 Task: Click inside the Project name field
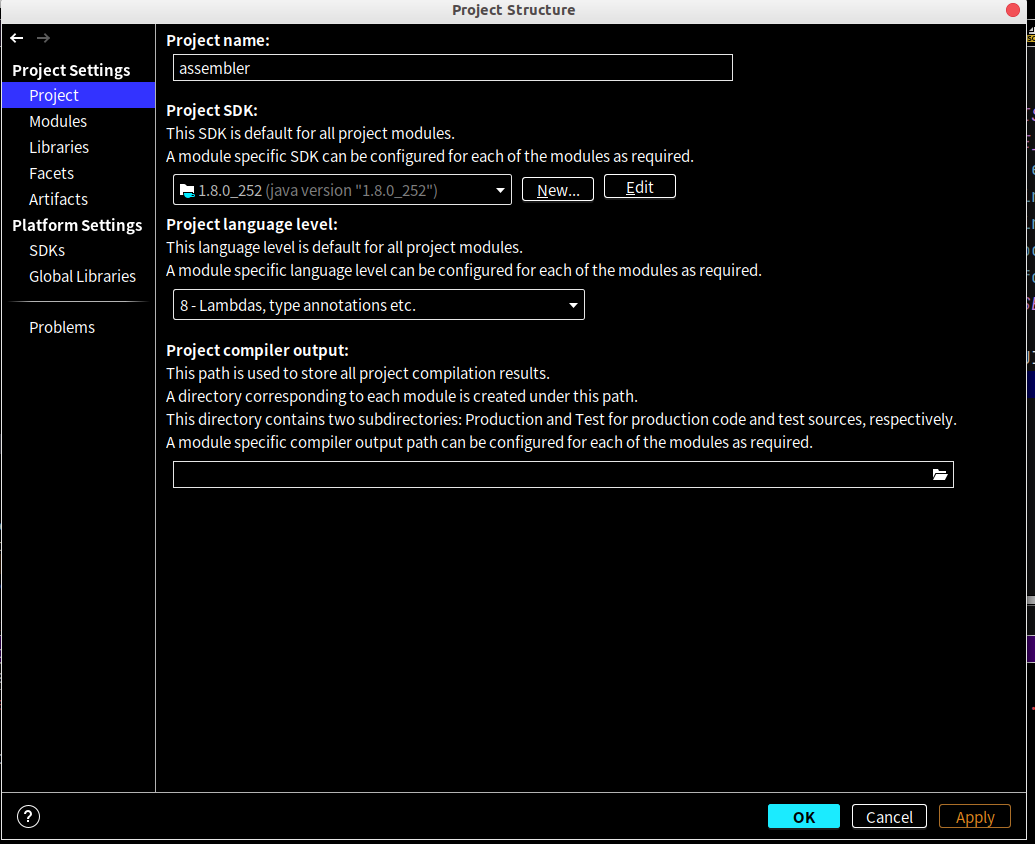pos(450,68)
